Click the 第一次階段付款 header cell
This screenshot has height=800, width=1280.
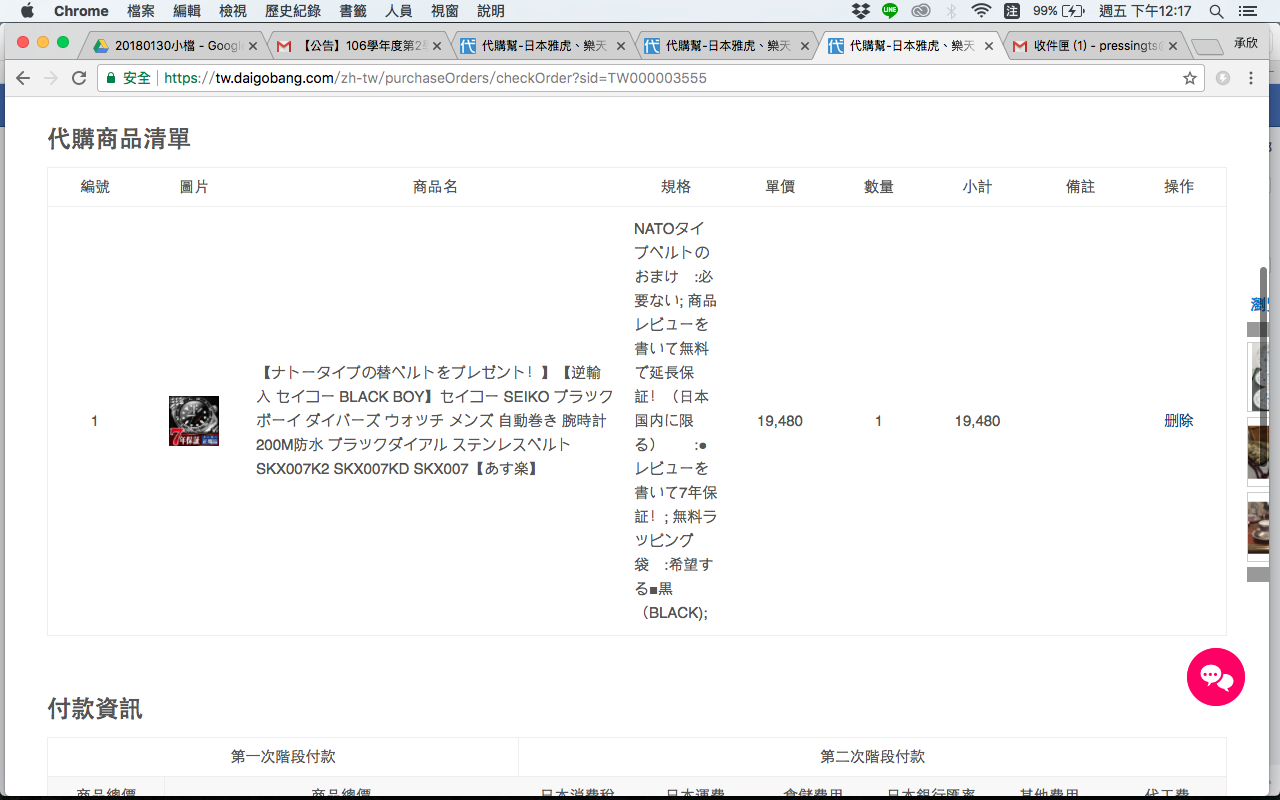pyautogui.click(x=283, y=757)
